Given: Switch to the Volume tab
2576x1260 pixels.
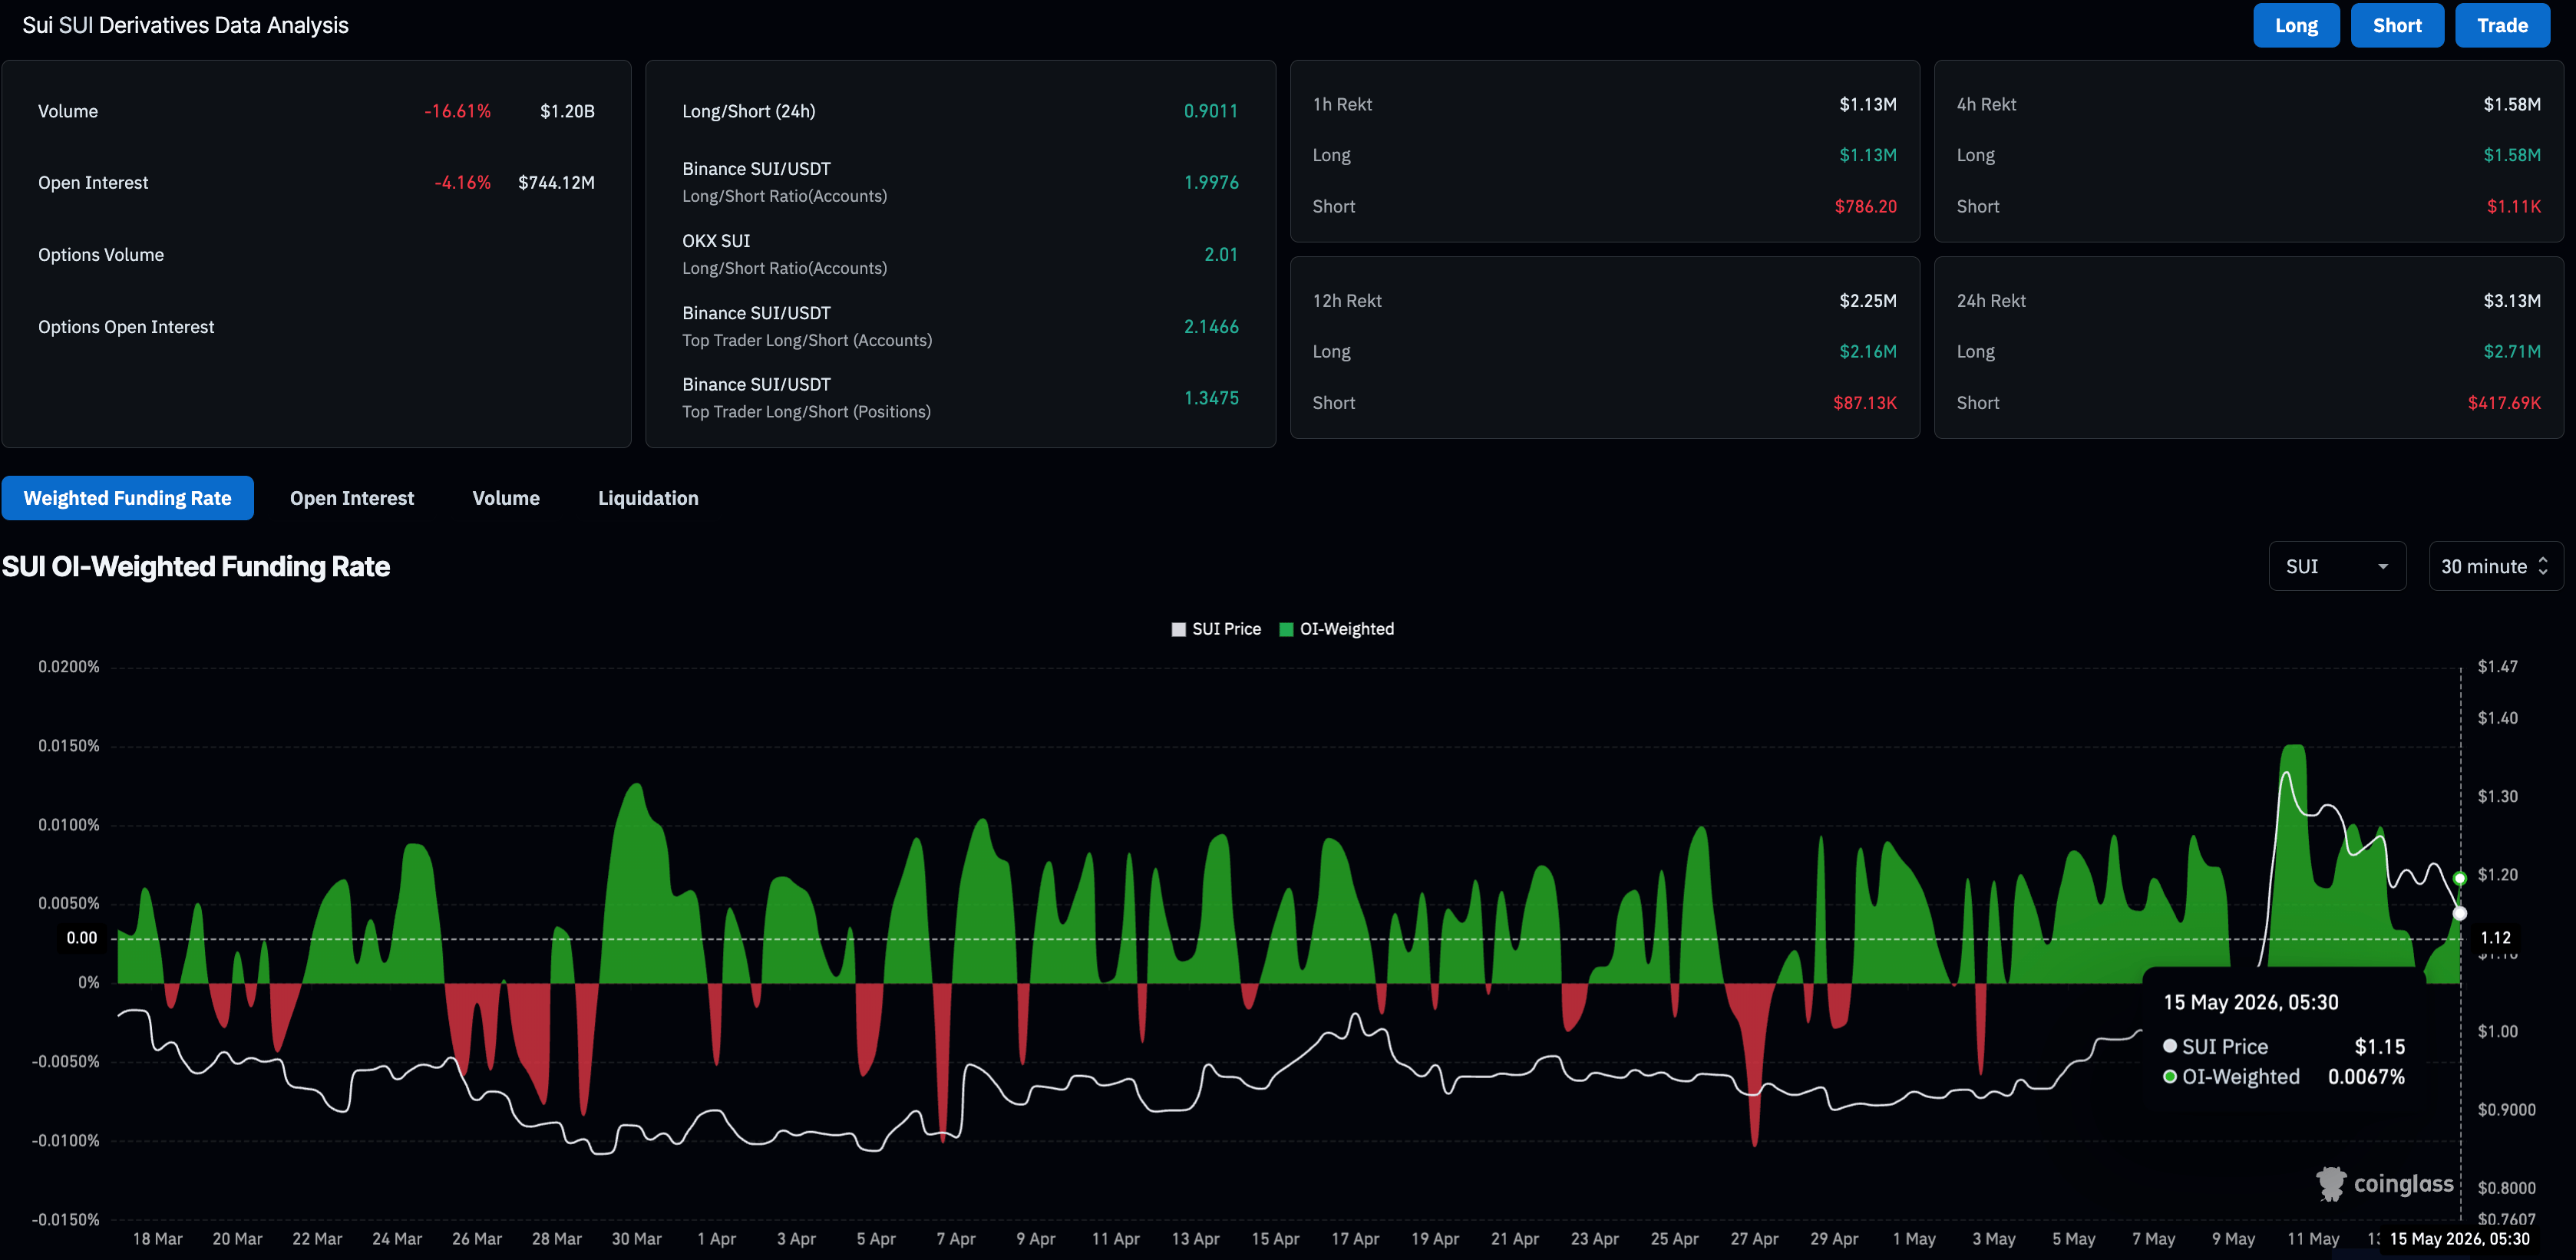Looking at the screenshot, I should 506,498.
